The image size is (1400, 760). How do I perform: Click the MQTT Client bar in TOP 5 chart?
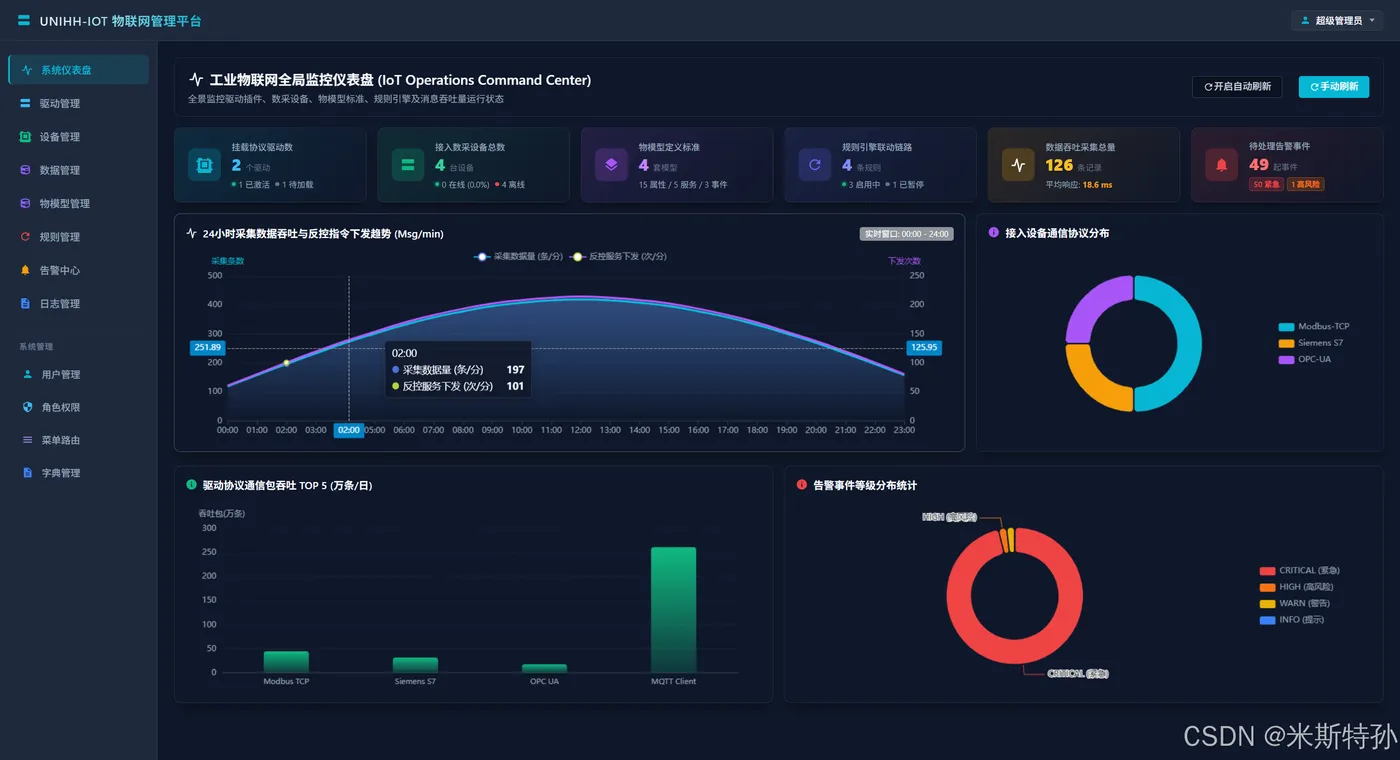tap(673, 610)
